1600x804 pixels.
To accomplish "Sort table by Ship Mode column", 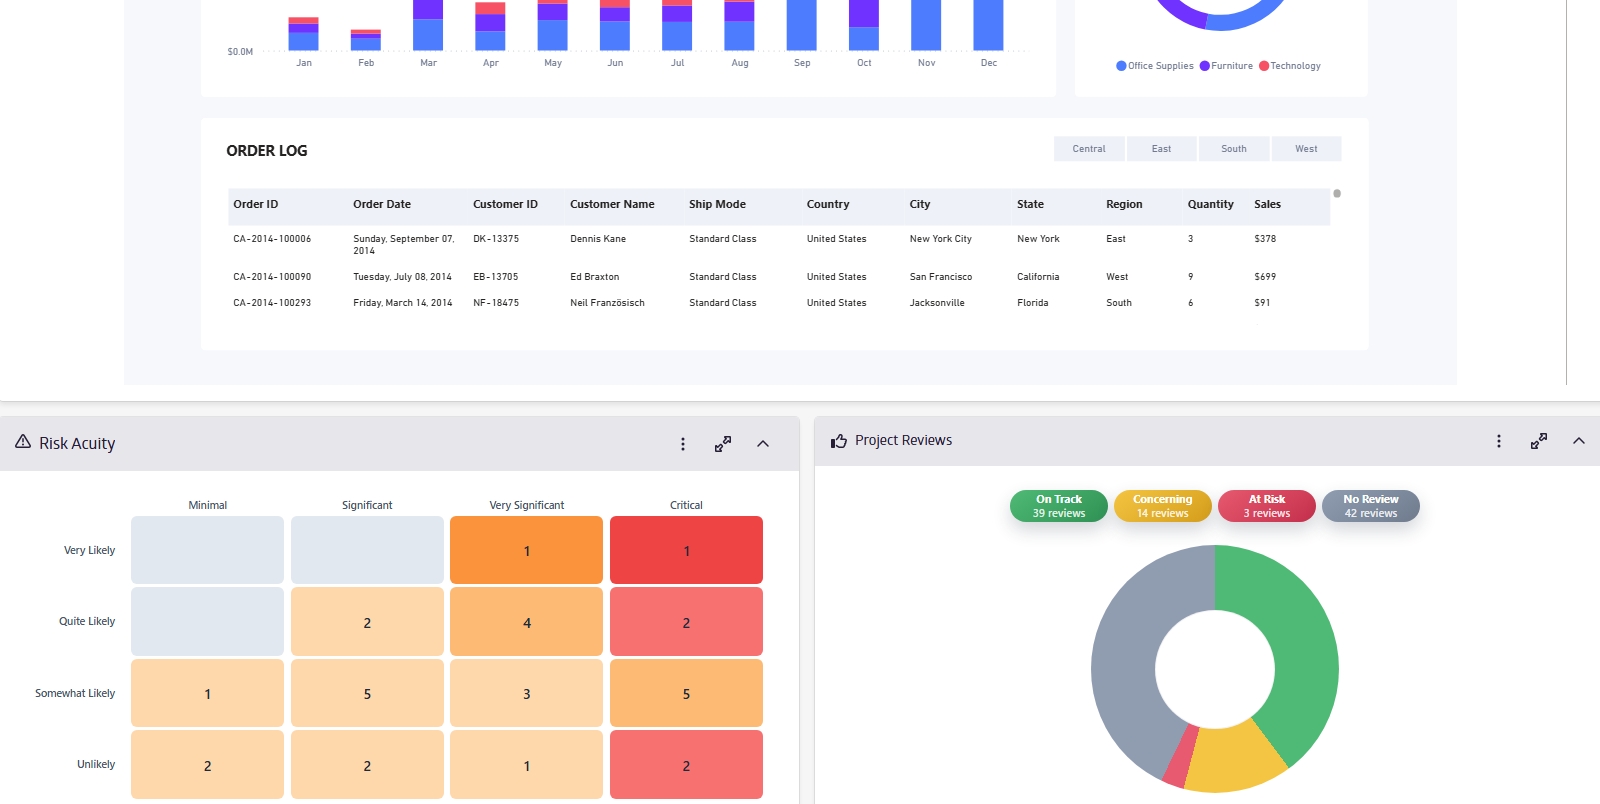I will tap(717, 204).
